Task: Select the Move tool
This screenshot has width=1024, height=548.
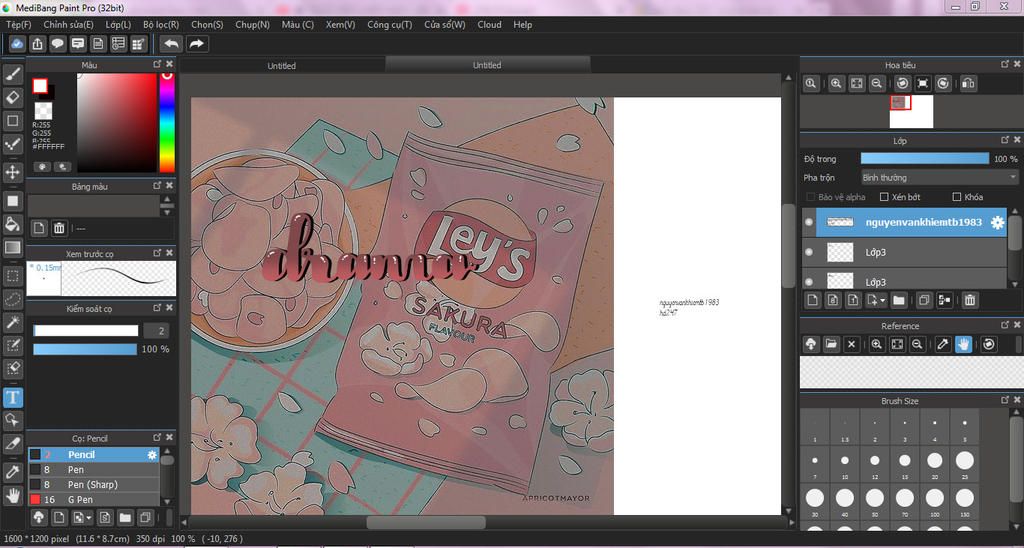Action: click(x=12, y=172)
